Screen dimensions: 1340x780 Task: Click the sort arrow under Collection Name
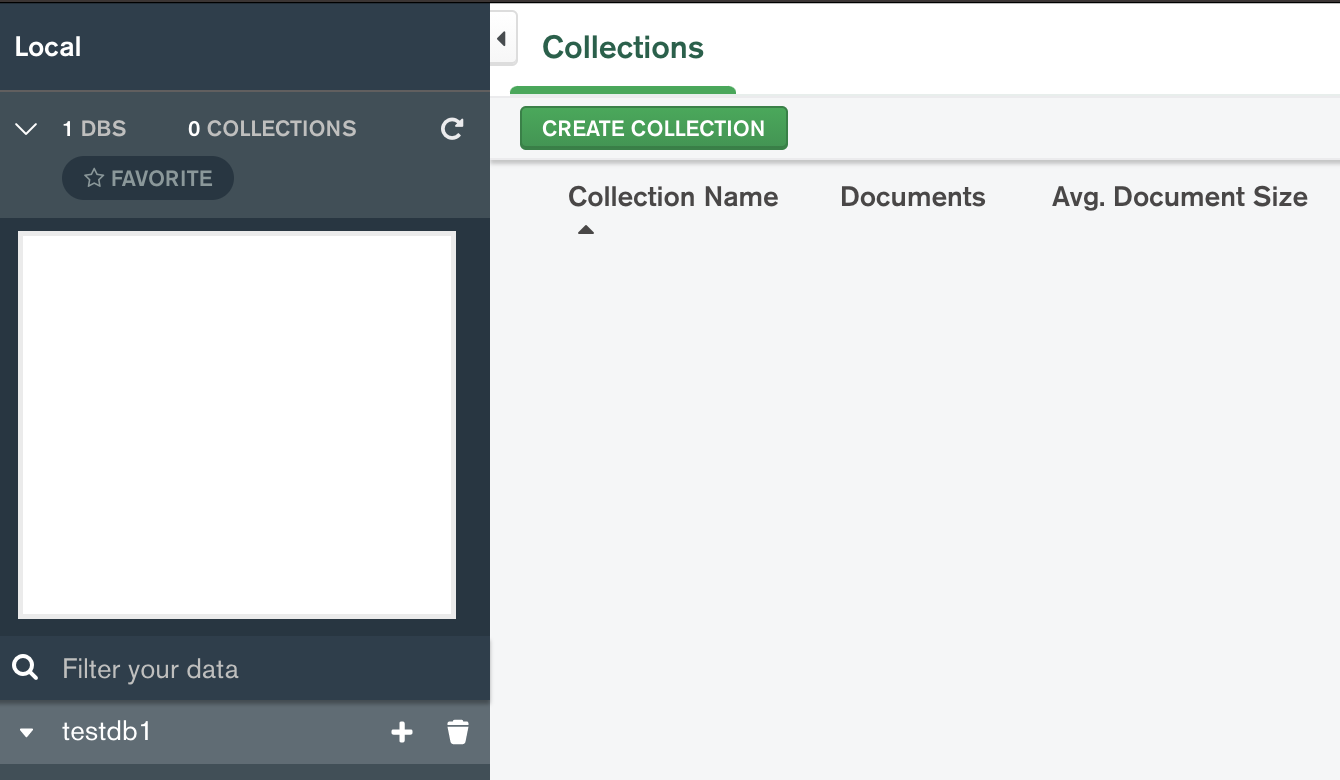point(586,230)
